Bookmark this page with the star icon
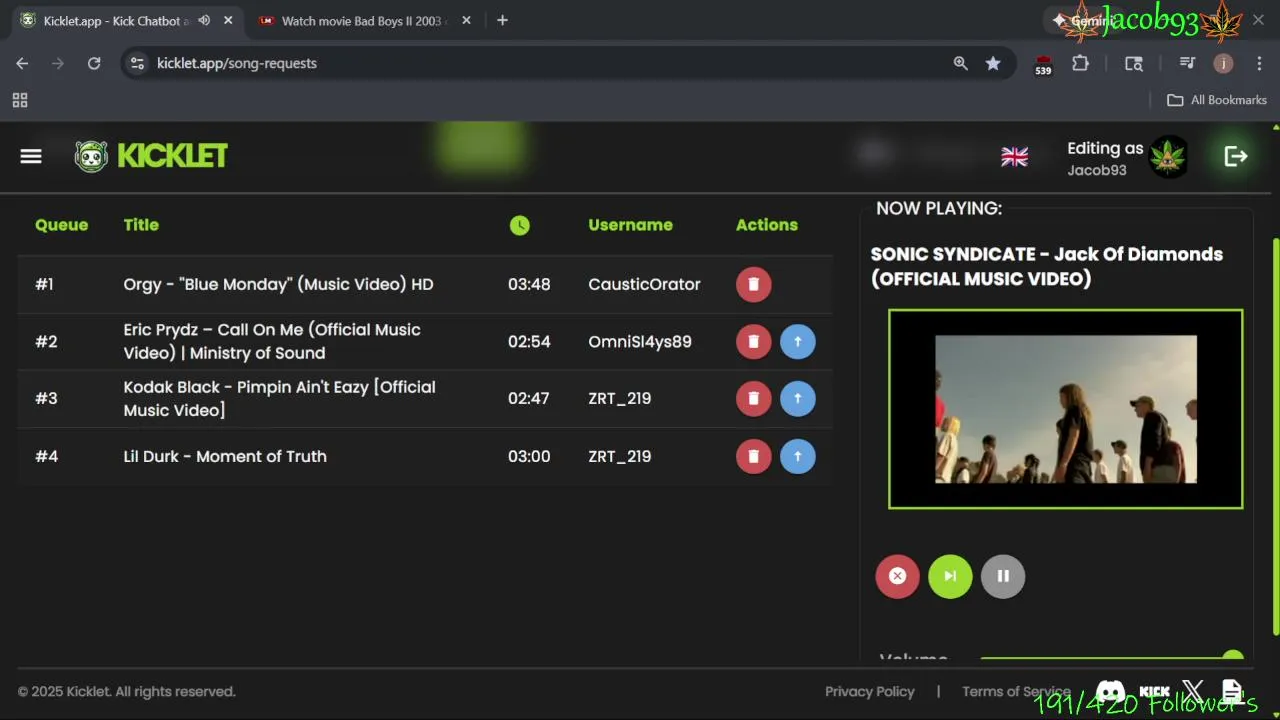The width and height of the screenshot is (1280, 720). [993, 63]
